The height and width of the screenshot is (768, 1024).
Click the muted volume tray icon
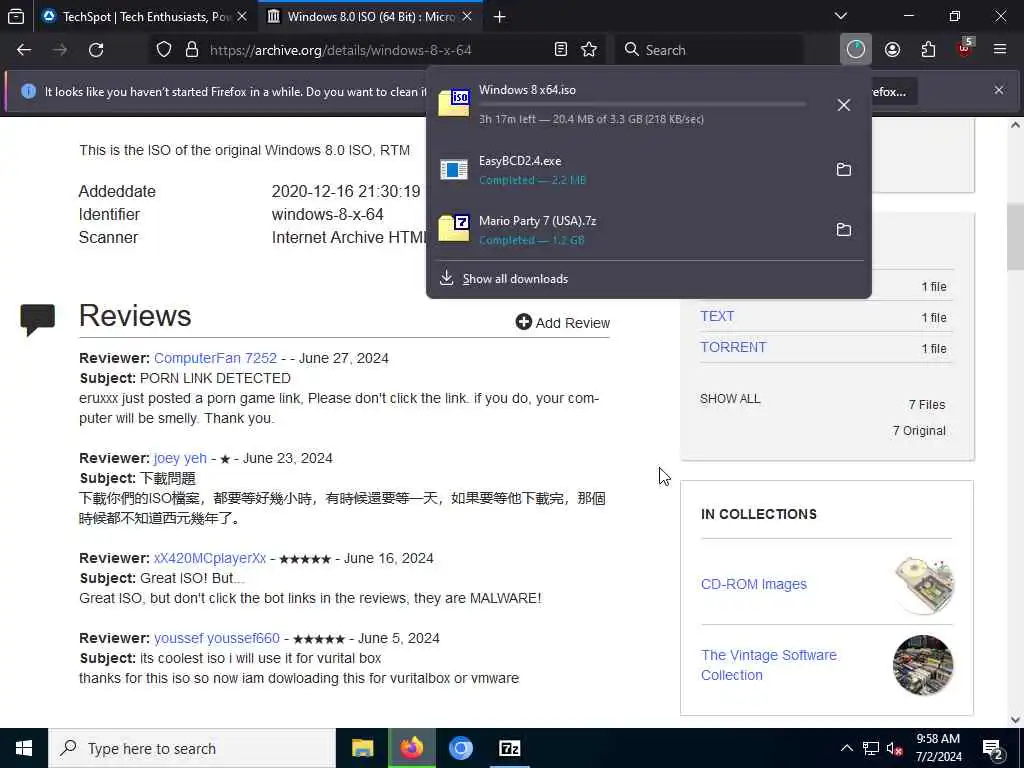click(894, 748)
